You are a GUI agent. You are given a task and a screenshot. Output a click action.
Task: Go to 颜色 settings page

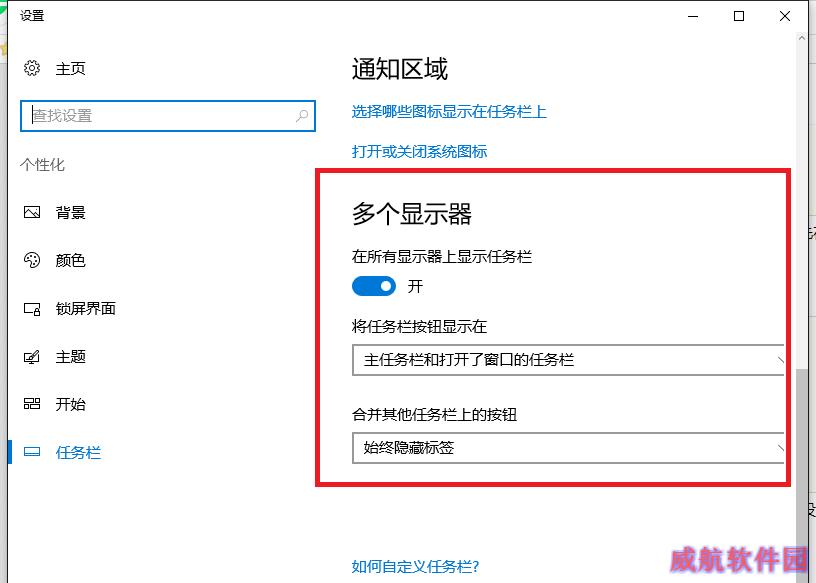tap(70, 260)
